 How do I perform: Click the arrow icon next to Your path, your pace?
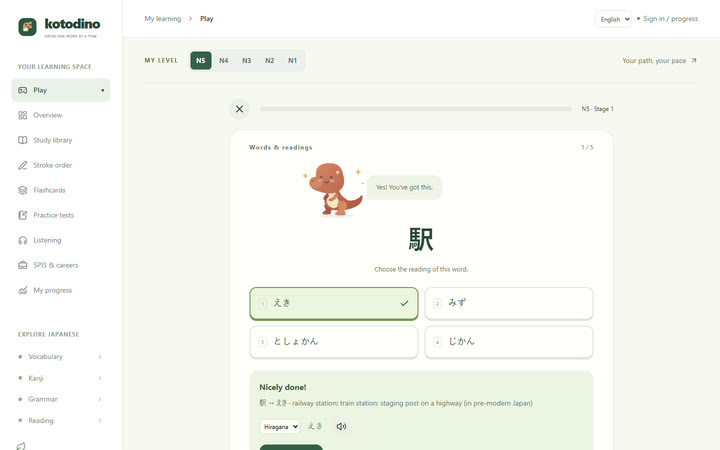[x=694, y=60]
